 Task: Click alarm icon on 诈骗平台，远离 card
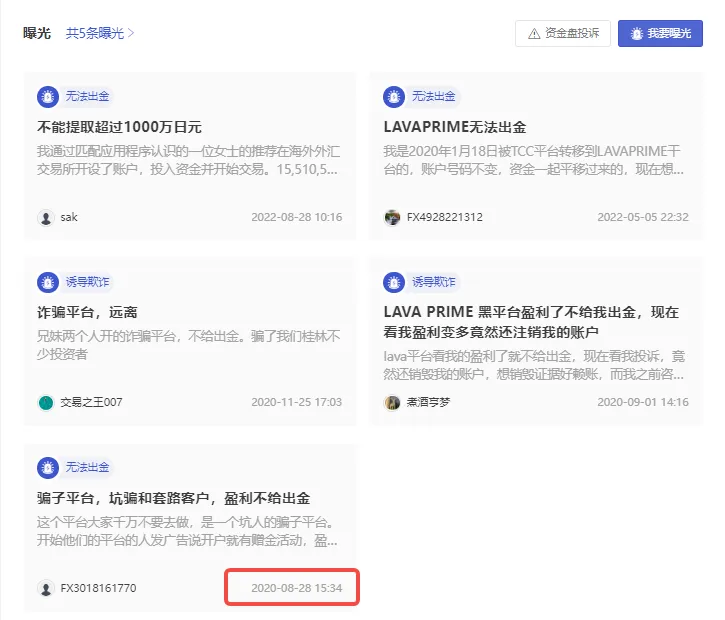tap(48, 282)
